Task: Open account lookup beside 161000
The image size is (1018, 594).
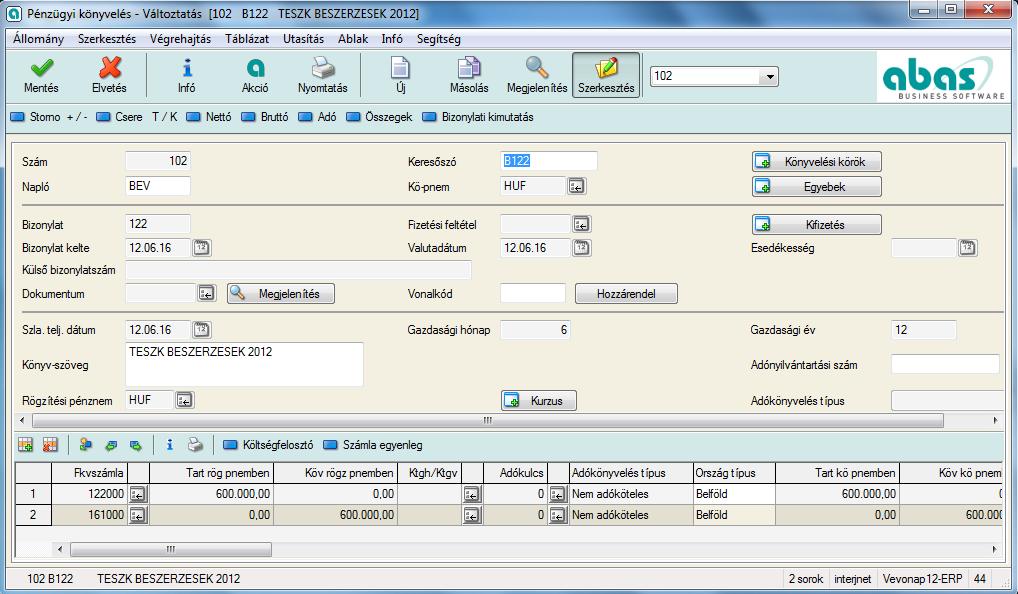Action: (138, 515)
